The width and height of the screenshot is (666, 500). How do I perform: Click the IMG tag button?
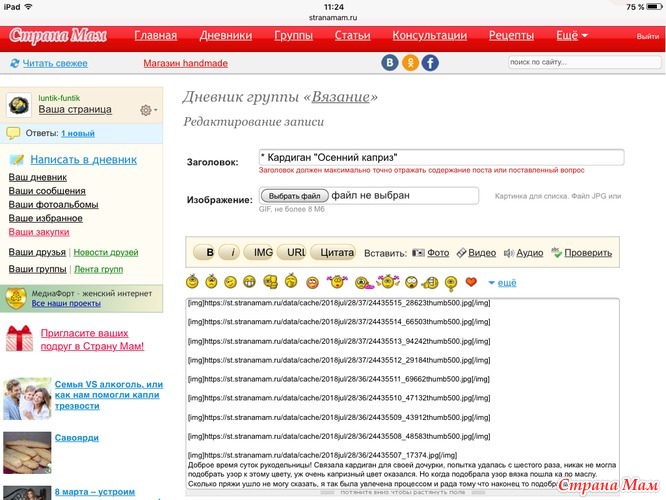[x=260, y=252]
